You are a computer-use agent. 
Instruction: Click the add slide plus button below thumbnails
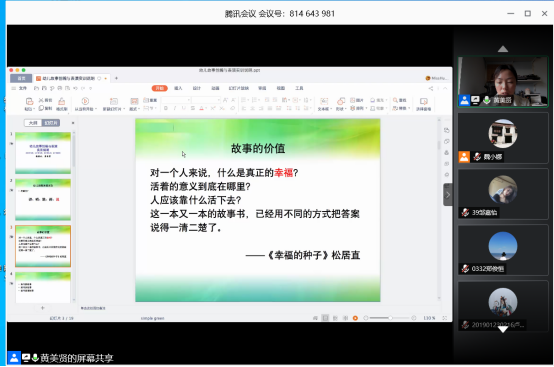[x=43, y=308]
